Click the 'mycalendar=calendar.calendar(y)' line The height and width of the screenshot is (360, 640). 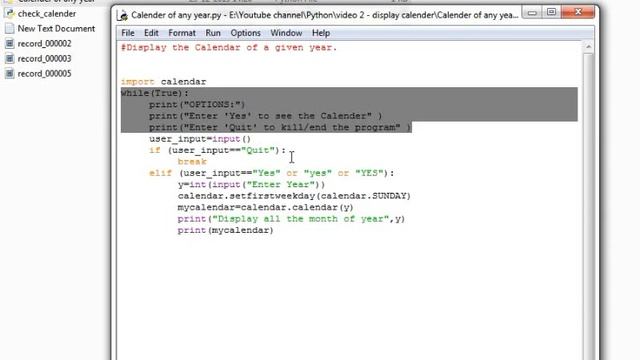click(x=265, y=207)
